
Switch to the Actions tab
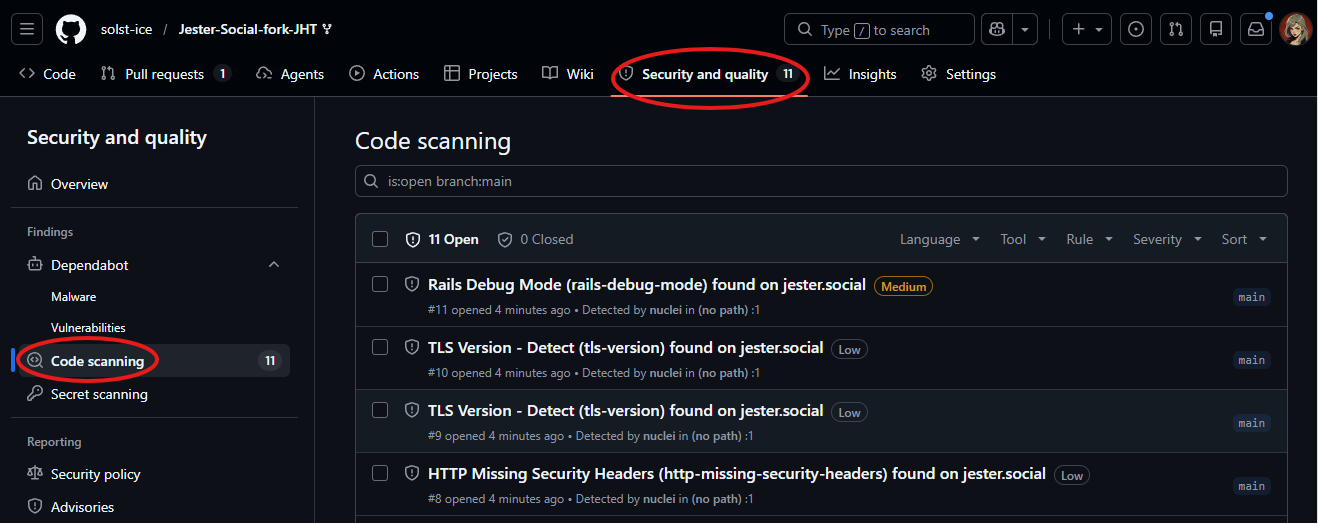(384, 74)
